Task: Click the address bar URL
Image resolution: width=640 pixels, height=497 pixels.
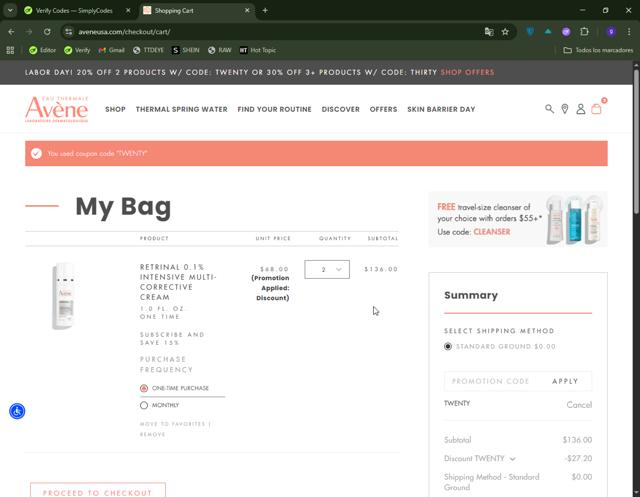Action: (124, 31)
